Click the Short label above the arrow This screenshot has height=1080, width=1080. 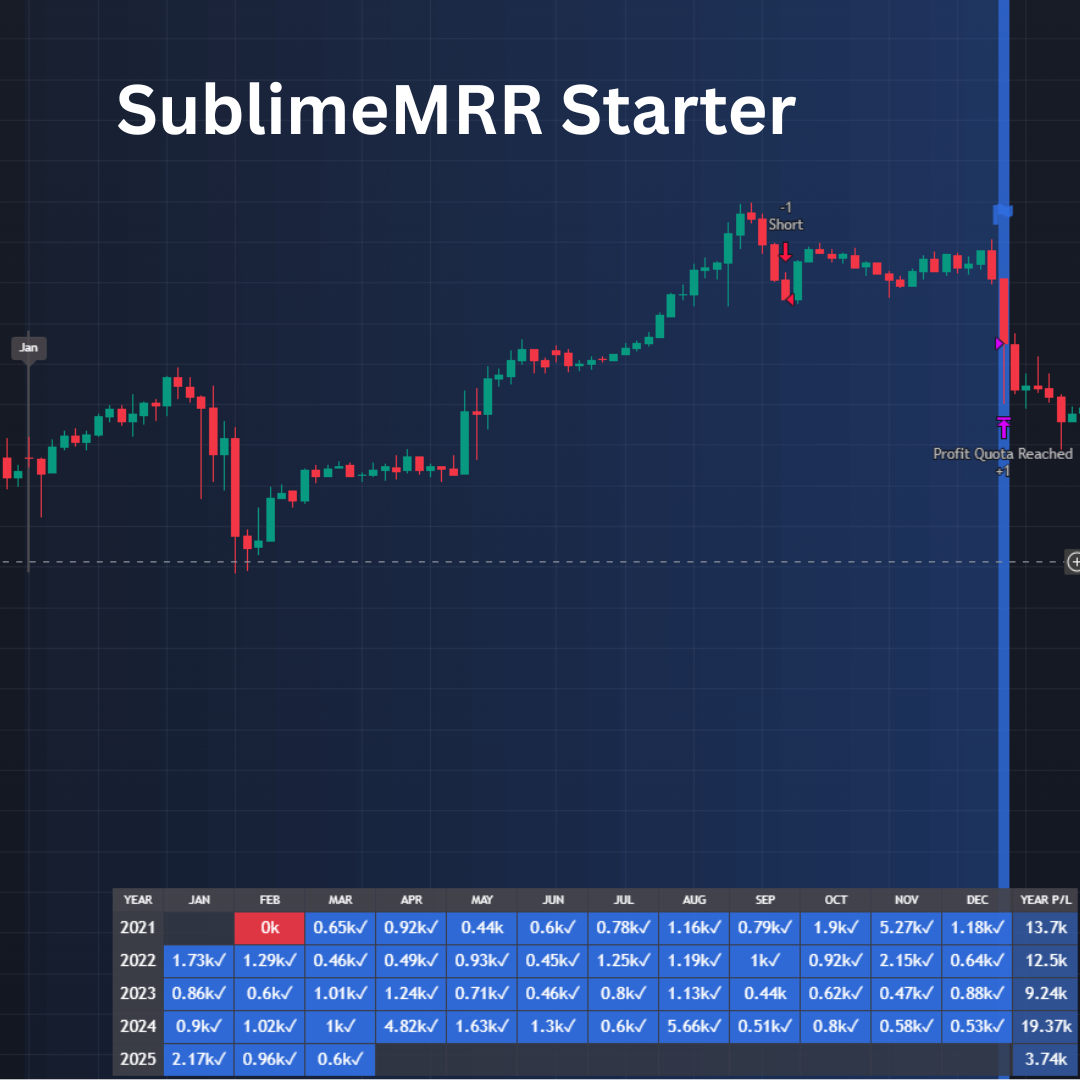point(785,225)
